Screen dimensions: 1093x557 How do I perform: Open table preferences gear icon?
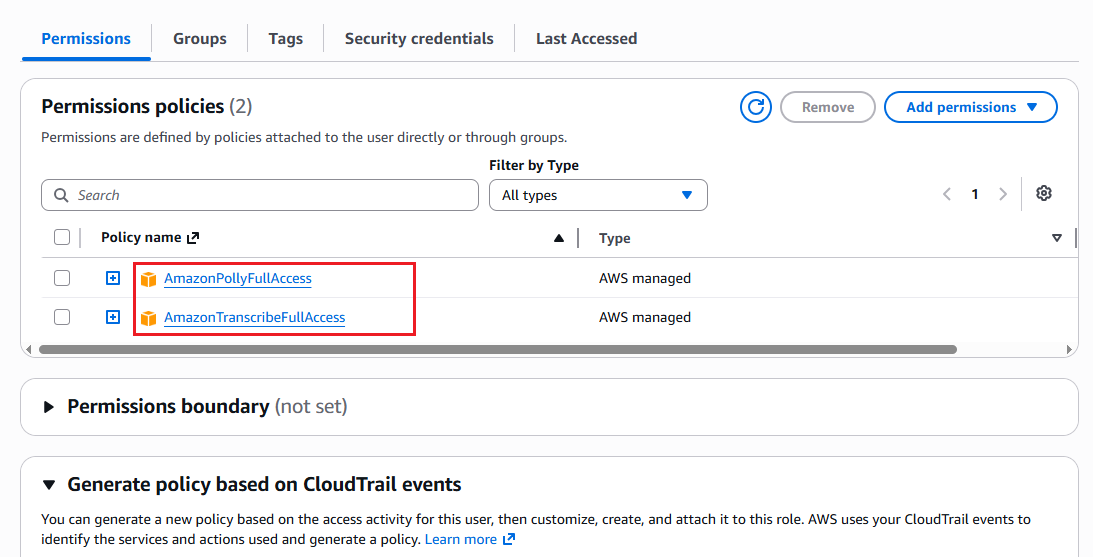pos(1044,193)
